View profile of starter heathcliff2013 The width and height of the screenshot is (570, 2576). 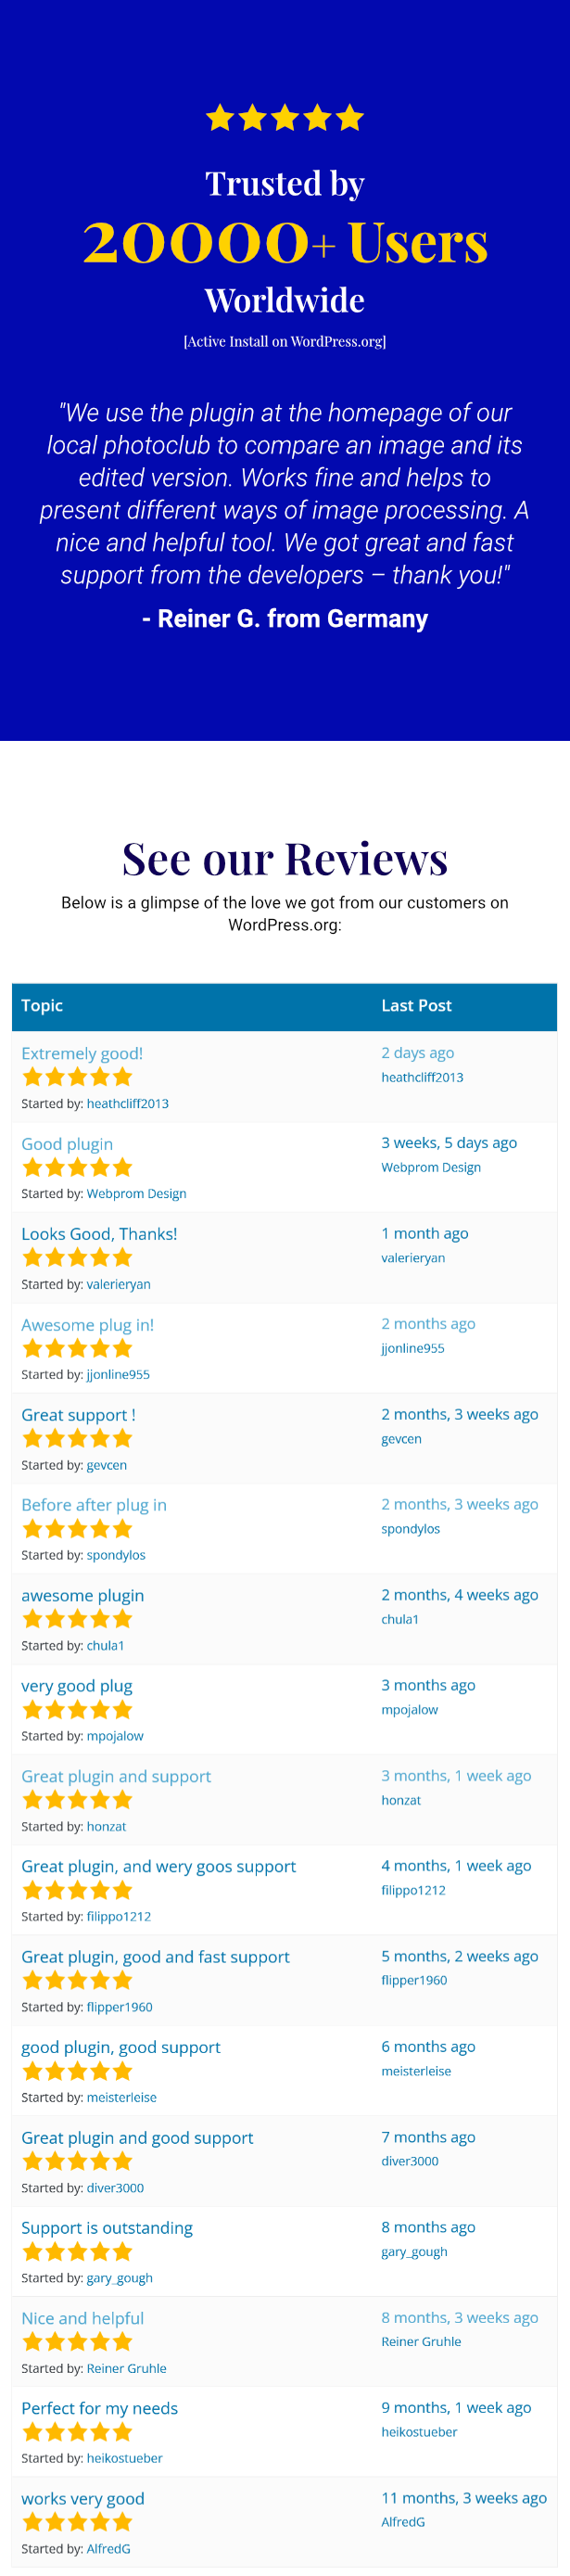click(x=128, y=1103)
